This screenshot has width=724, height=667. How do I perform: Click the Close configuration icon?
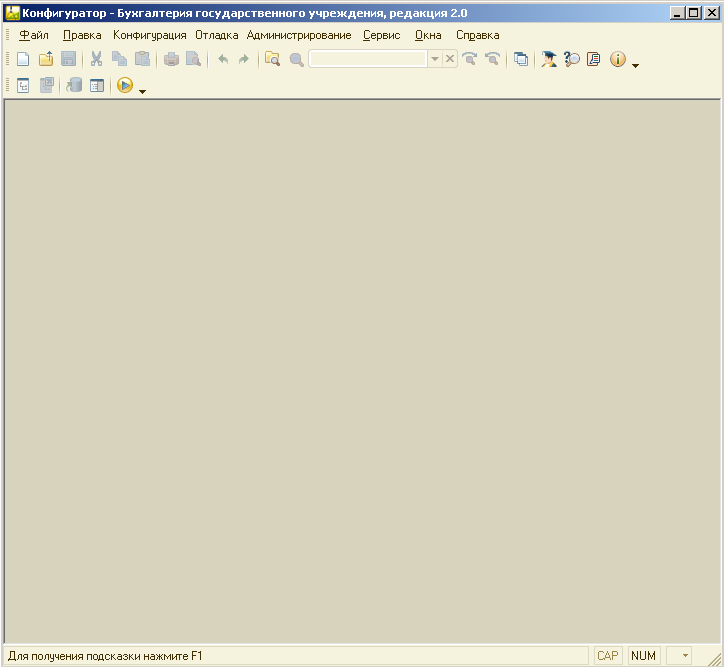[46, 85]
